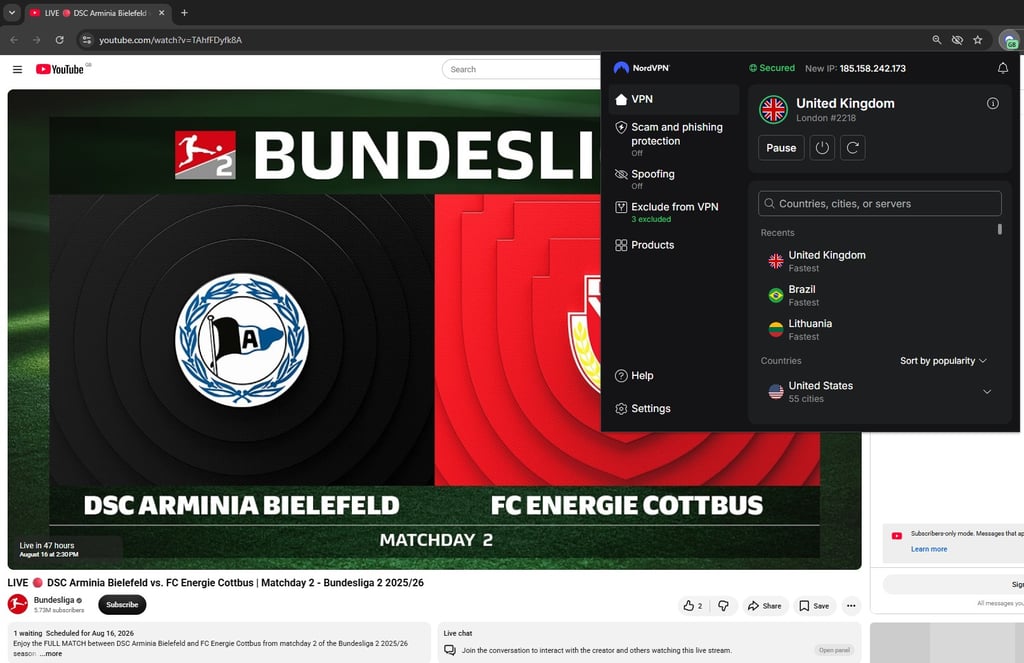Subscribe to the Bundesliga channel
1024x663 pixels.
[122, 605]
